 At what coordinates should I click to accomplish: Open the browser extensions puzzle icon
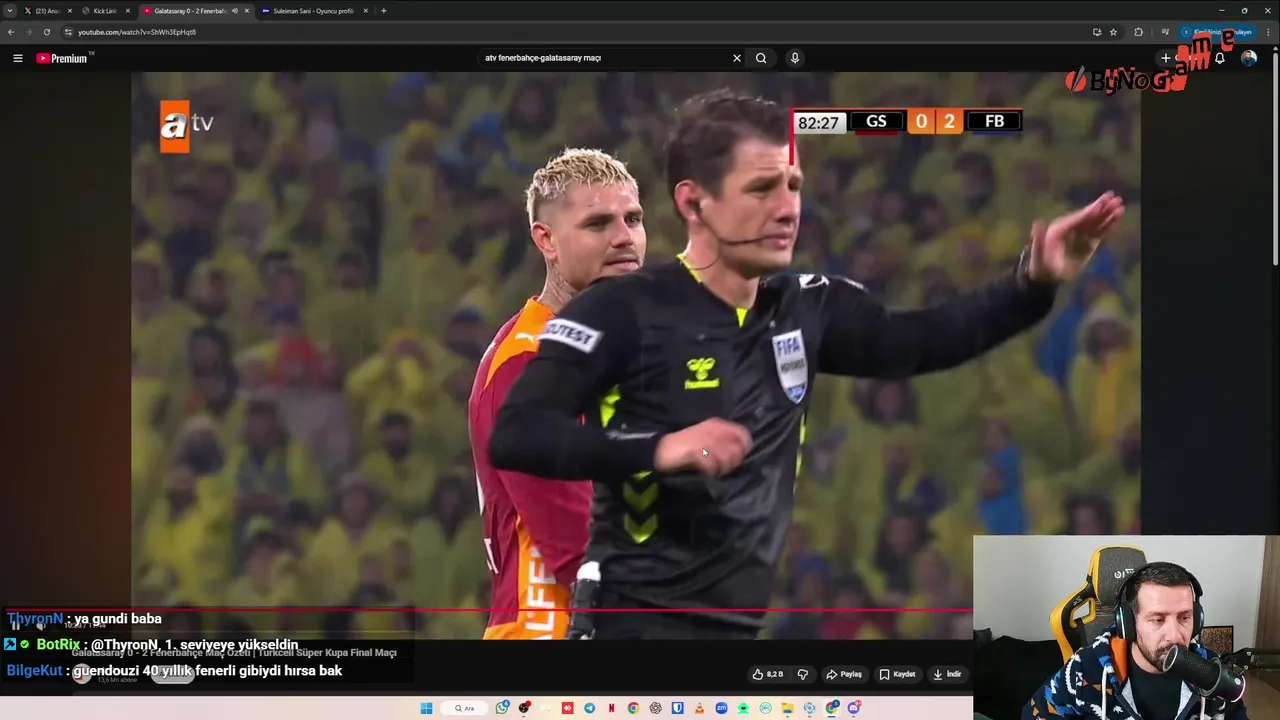[1139, 32]
